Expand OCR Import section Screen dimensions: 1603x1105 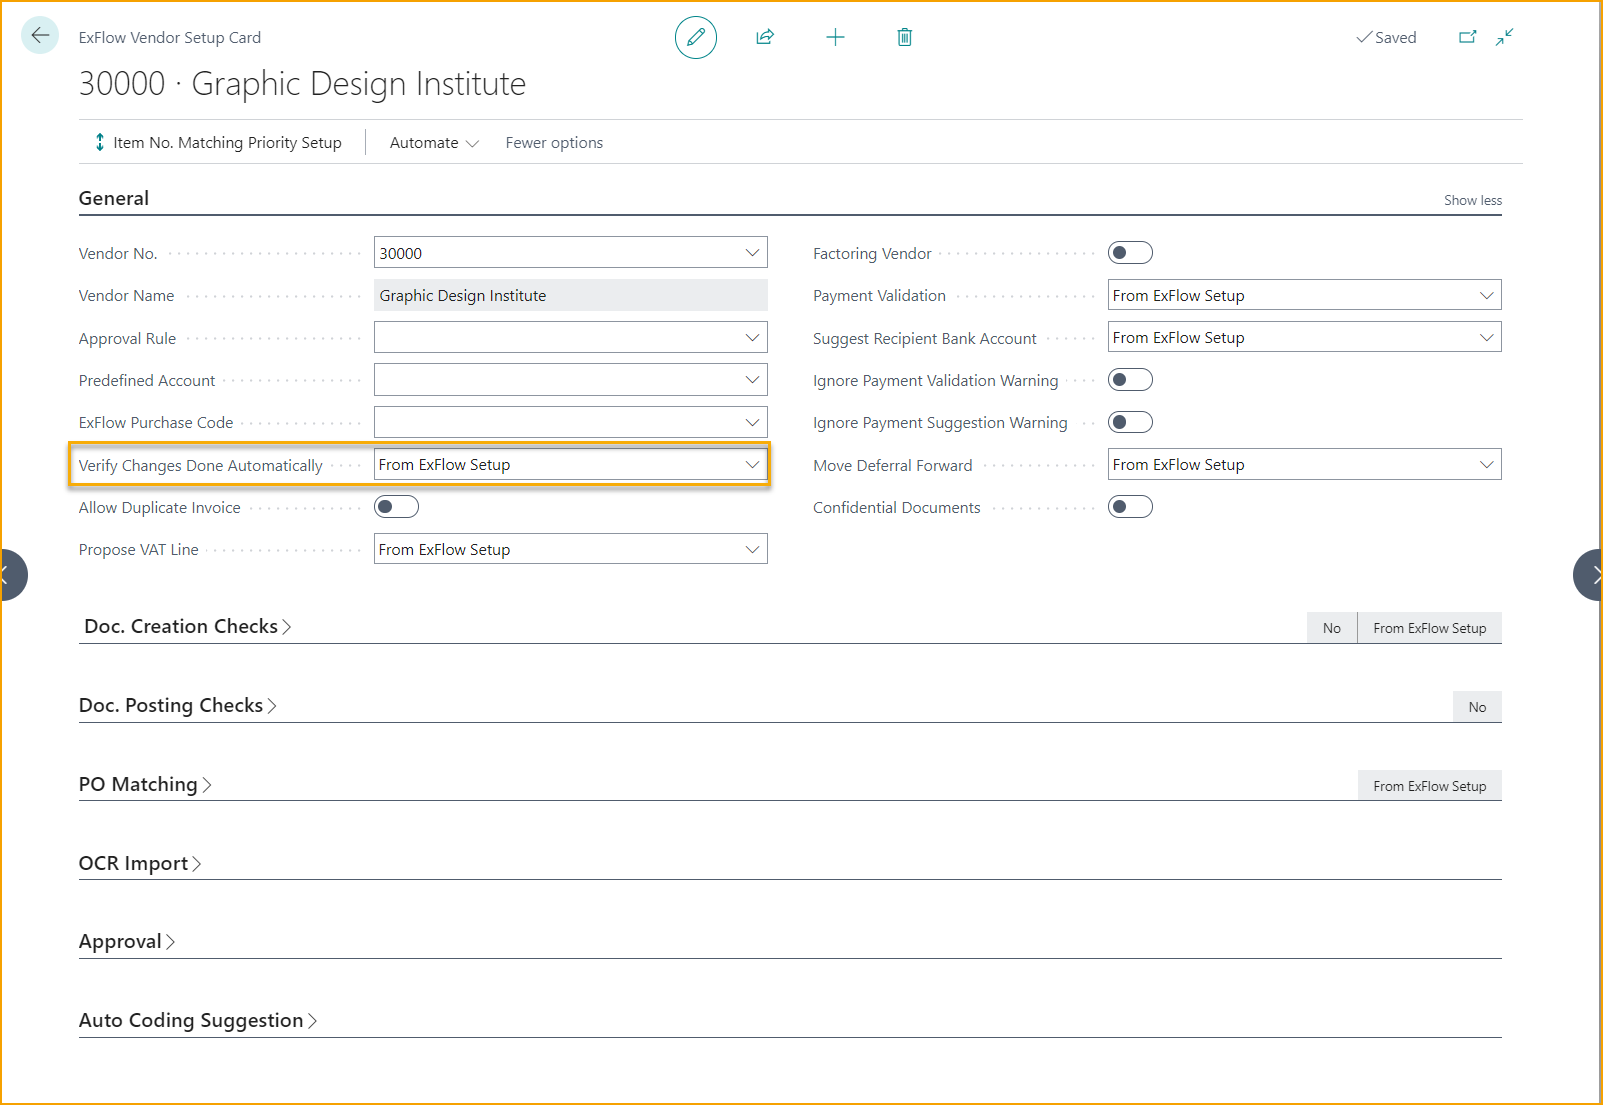(140, 863)
